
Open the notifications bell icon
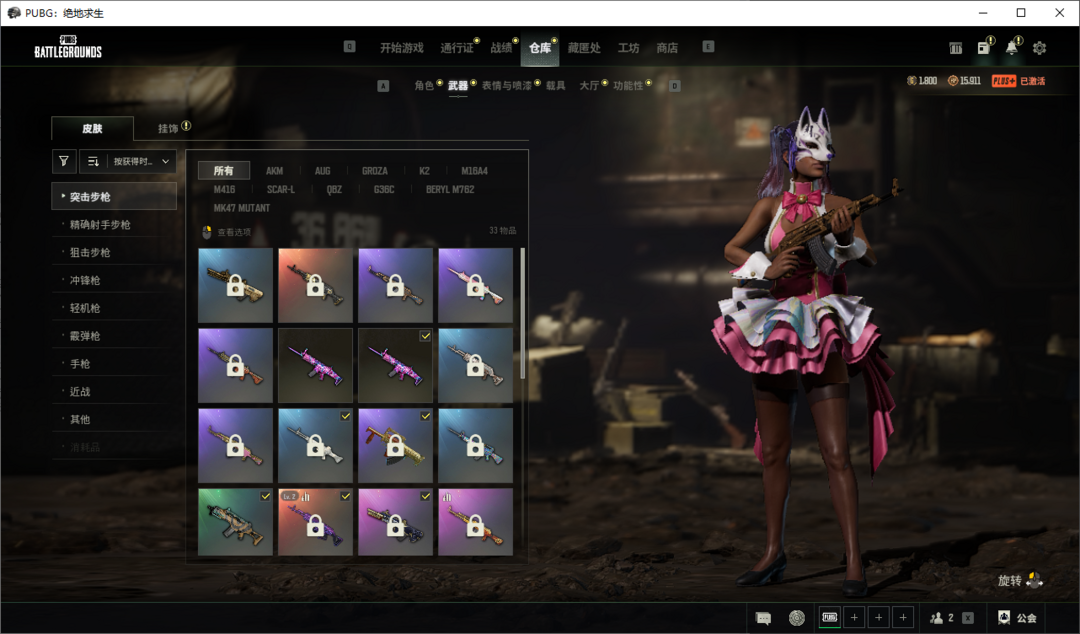coord(1011,47)
